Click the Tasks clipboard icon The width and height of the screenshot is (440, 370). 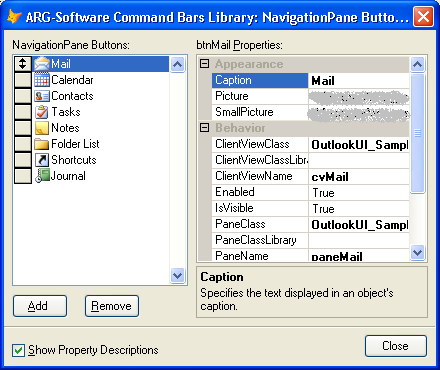click(42, 112)
